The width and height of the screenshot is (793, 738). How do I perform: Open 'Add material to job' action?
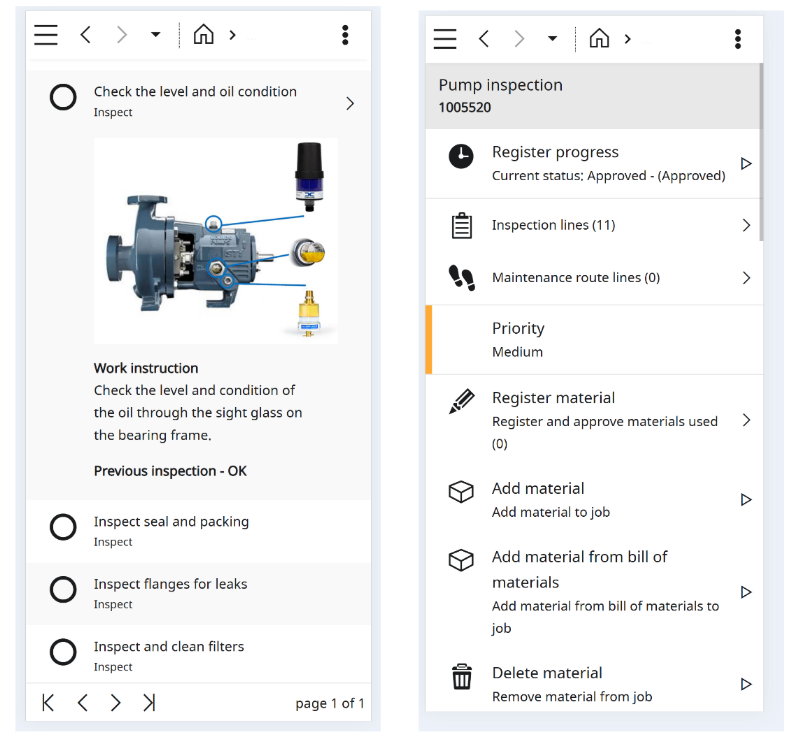(x=592, y=499)
